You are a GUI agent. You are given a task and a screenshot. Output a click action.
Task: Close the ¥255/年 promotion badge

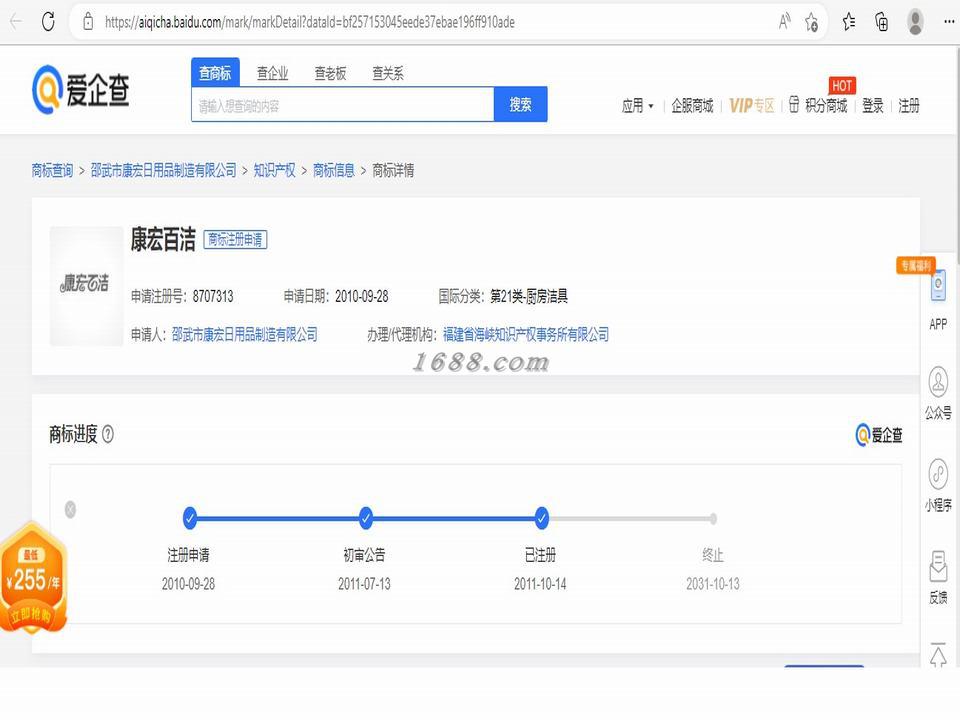click(70, 509)
